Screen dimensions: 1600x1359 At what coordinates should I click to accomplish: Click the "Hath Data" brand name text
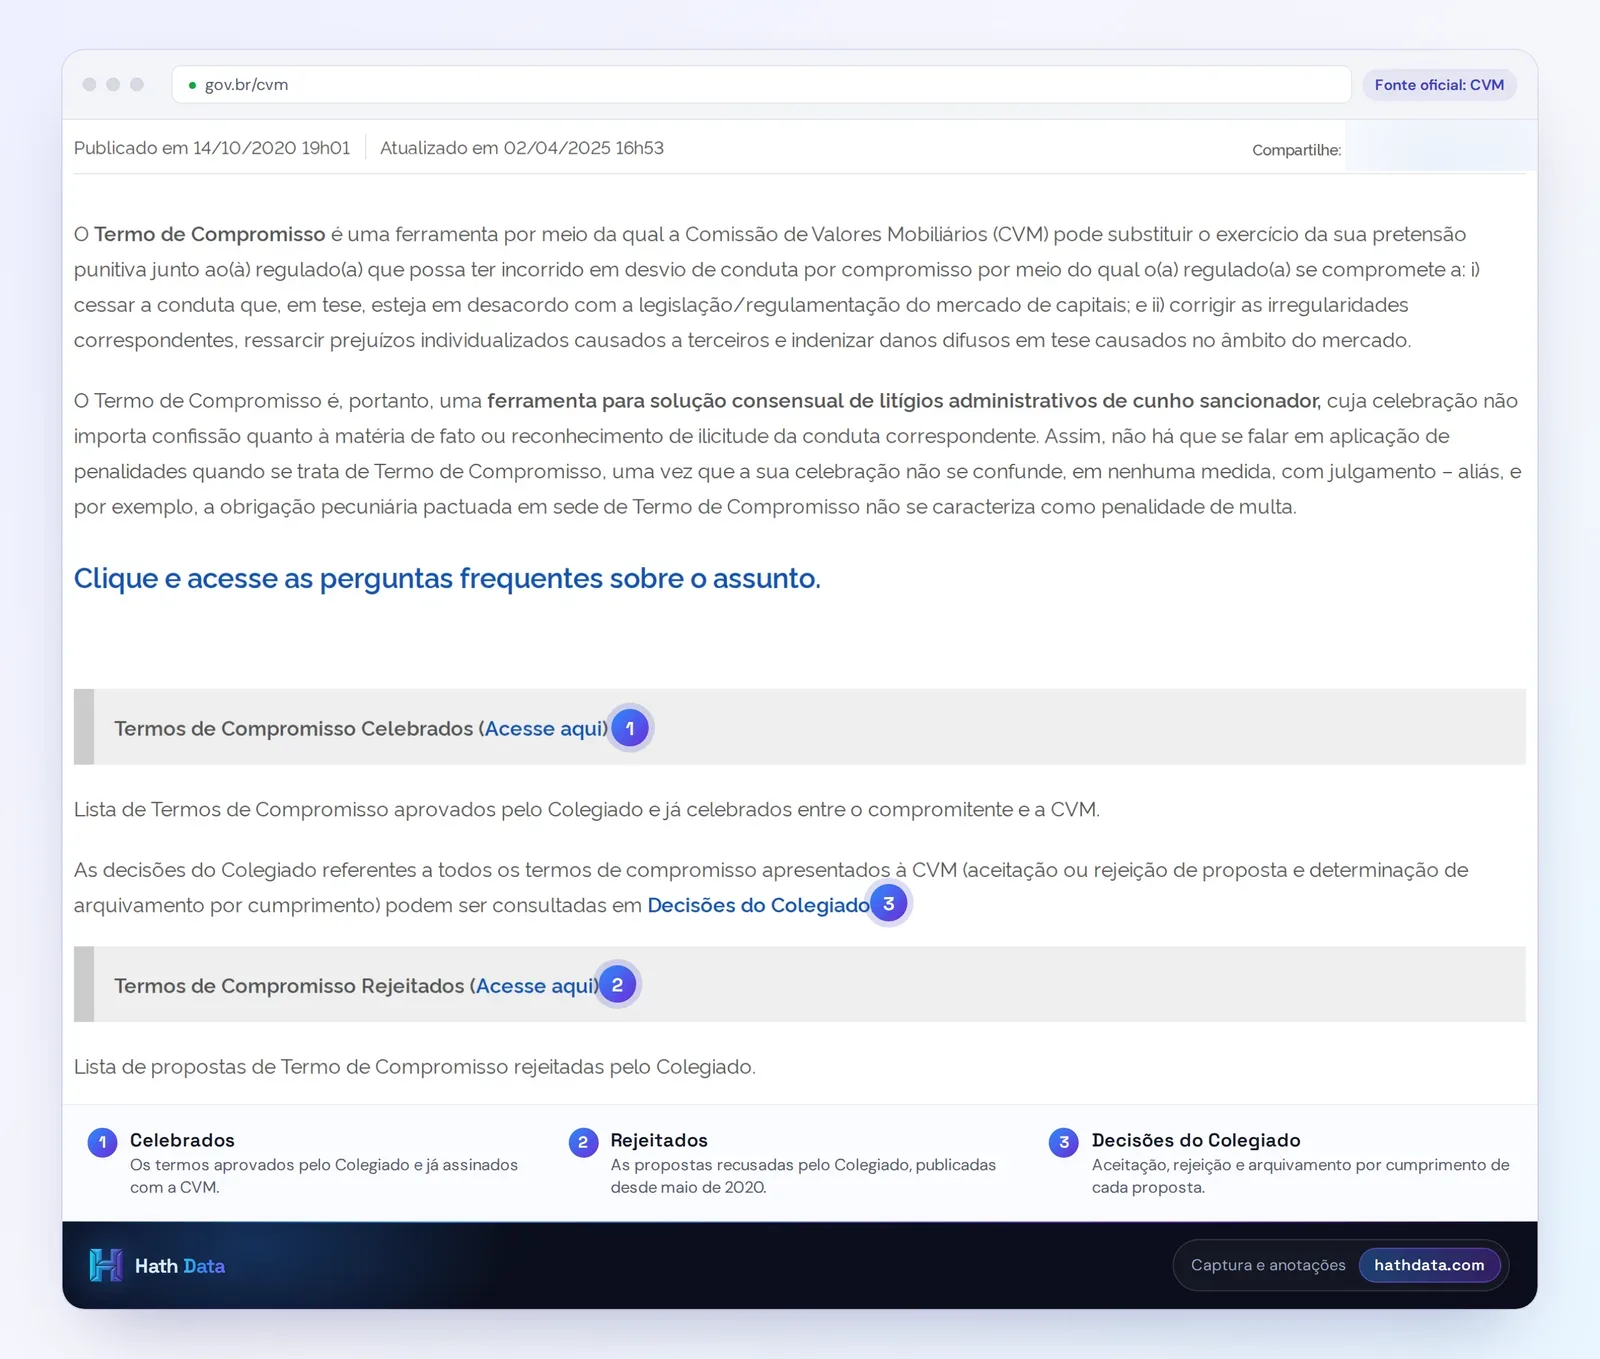point(180,1266)
